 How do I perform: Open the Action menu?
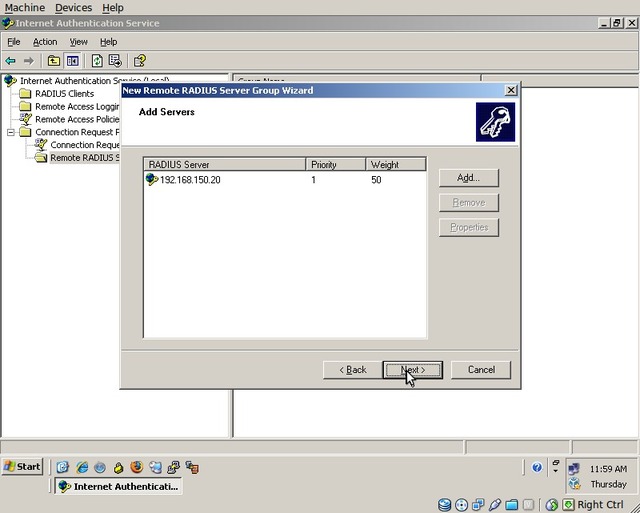tap(45, 42)
